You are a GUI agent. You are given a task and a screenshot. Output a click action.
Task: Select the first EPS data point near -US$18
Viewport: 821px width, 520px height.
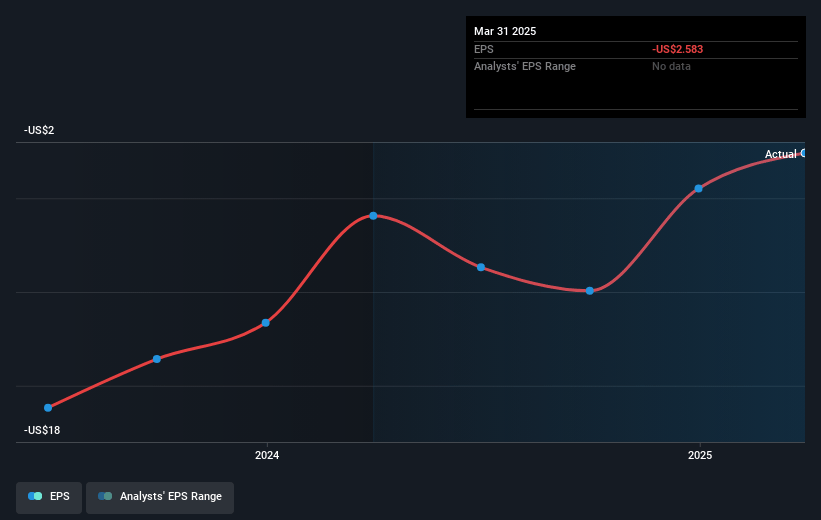(48, 407)
